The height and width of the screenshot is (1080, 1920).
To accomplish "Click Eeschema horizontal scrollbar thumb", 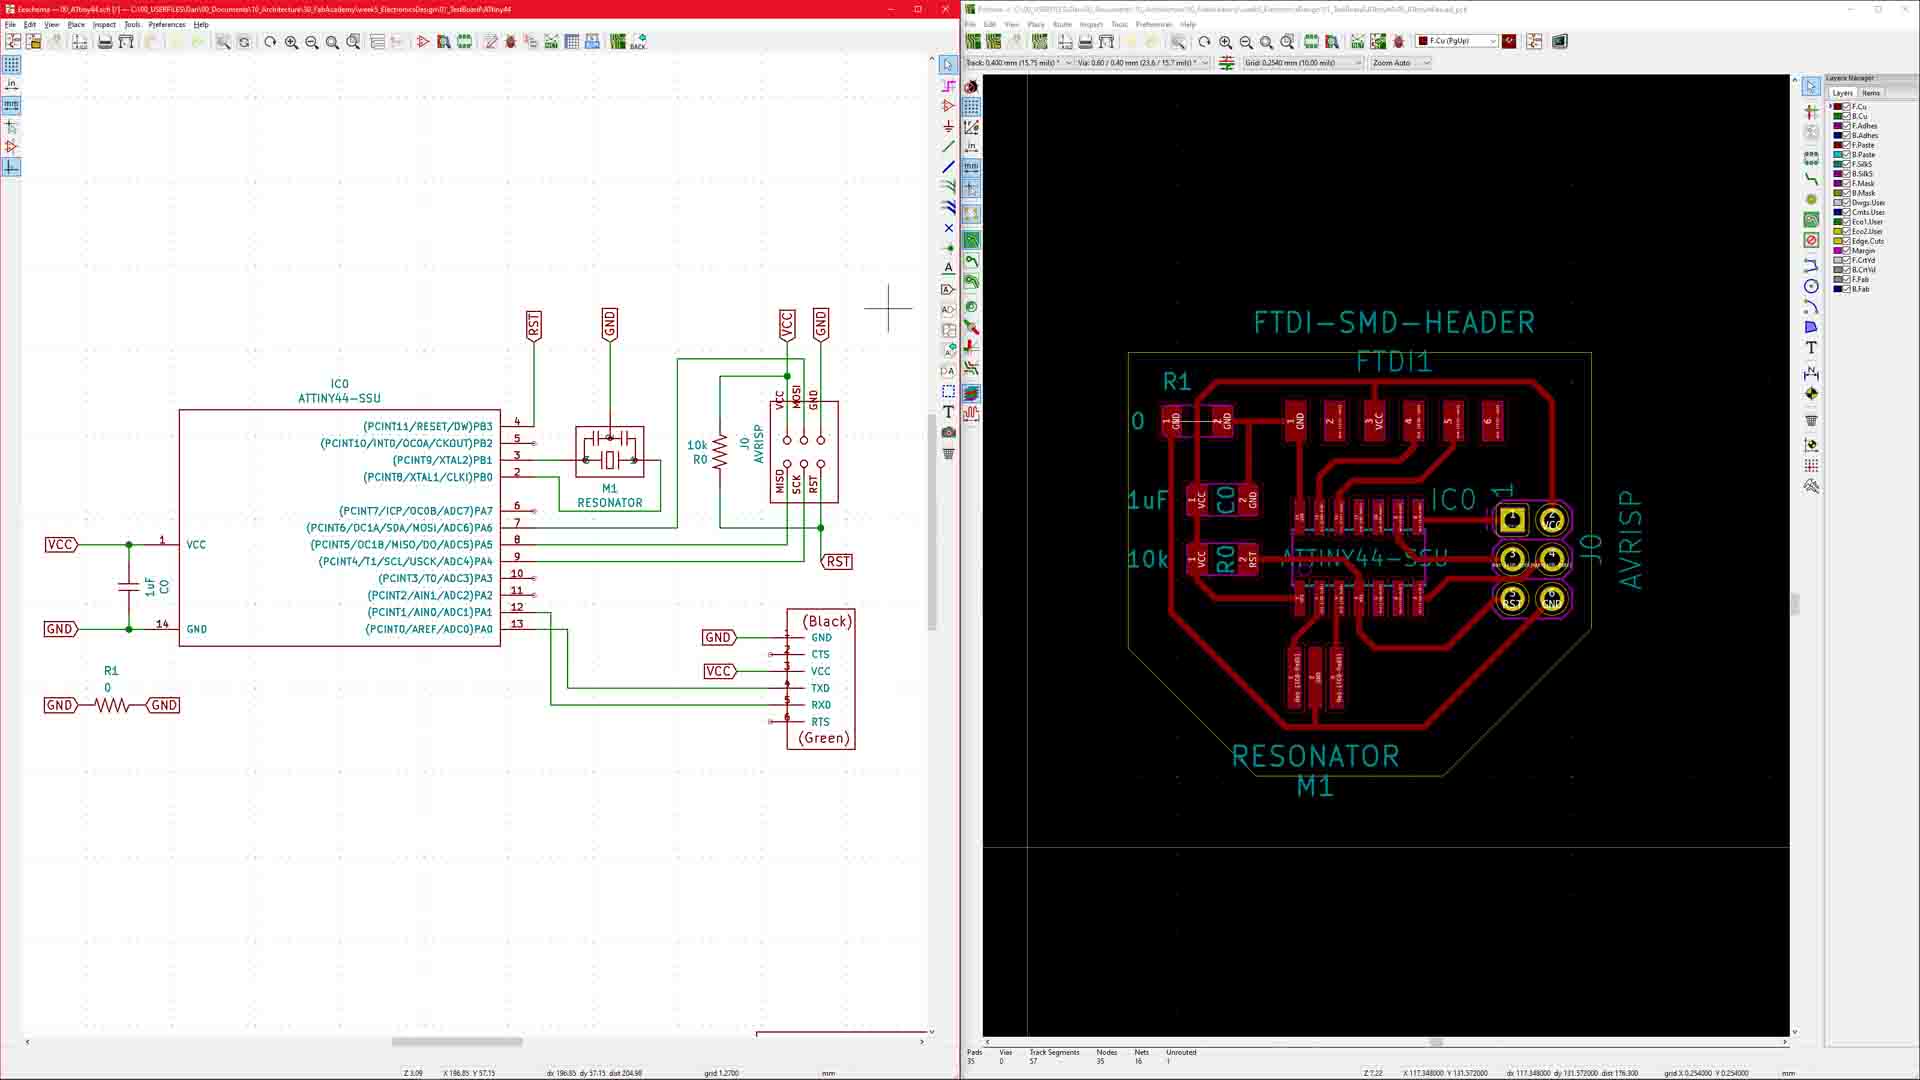I will pyautogui.click(x=457, y=1041).
